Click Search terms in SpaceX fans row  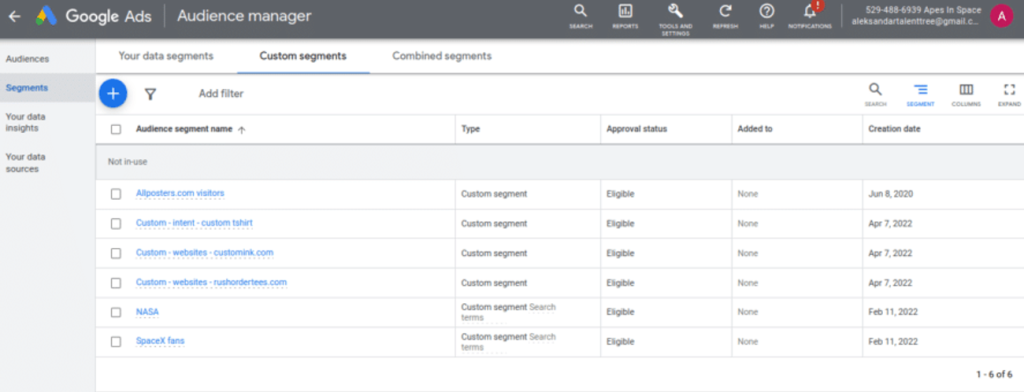pyautogui.click(x=508, y=342)
